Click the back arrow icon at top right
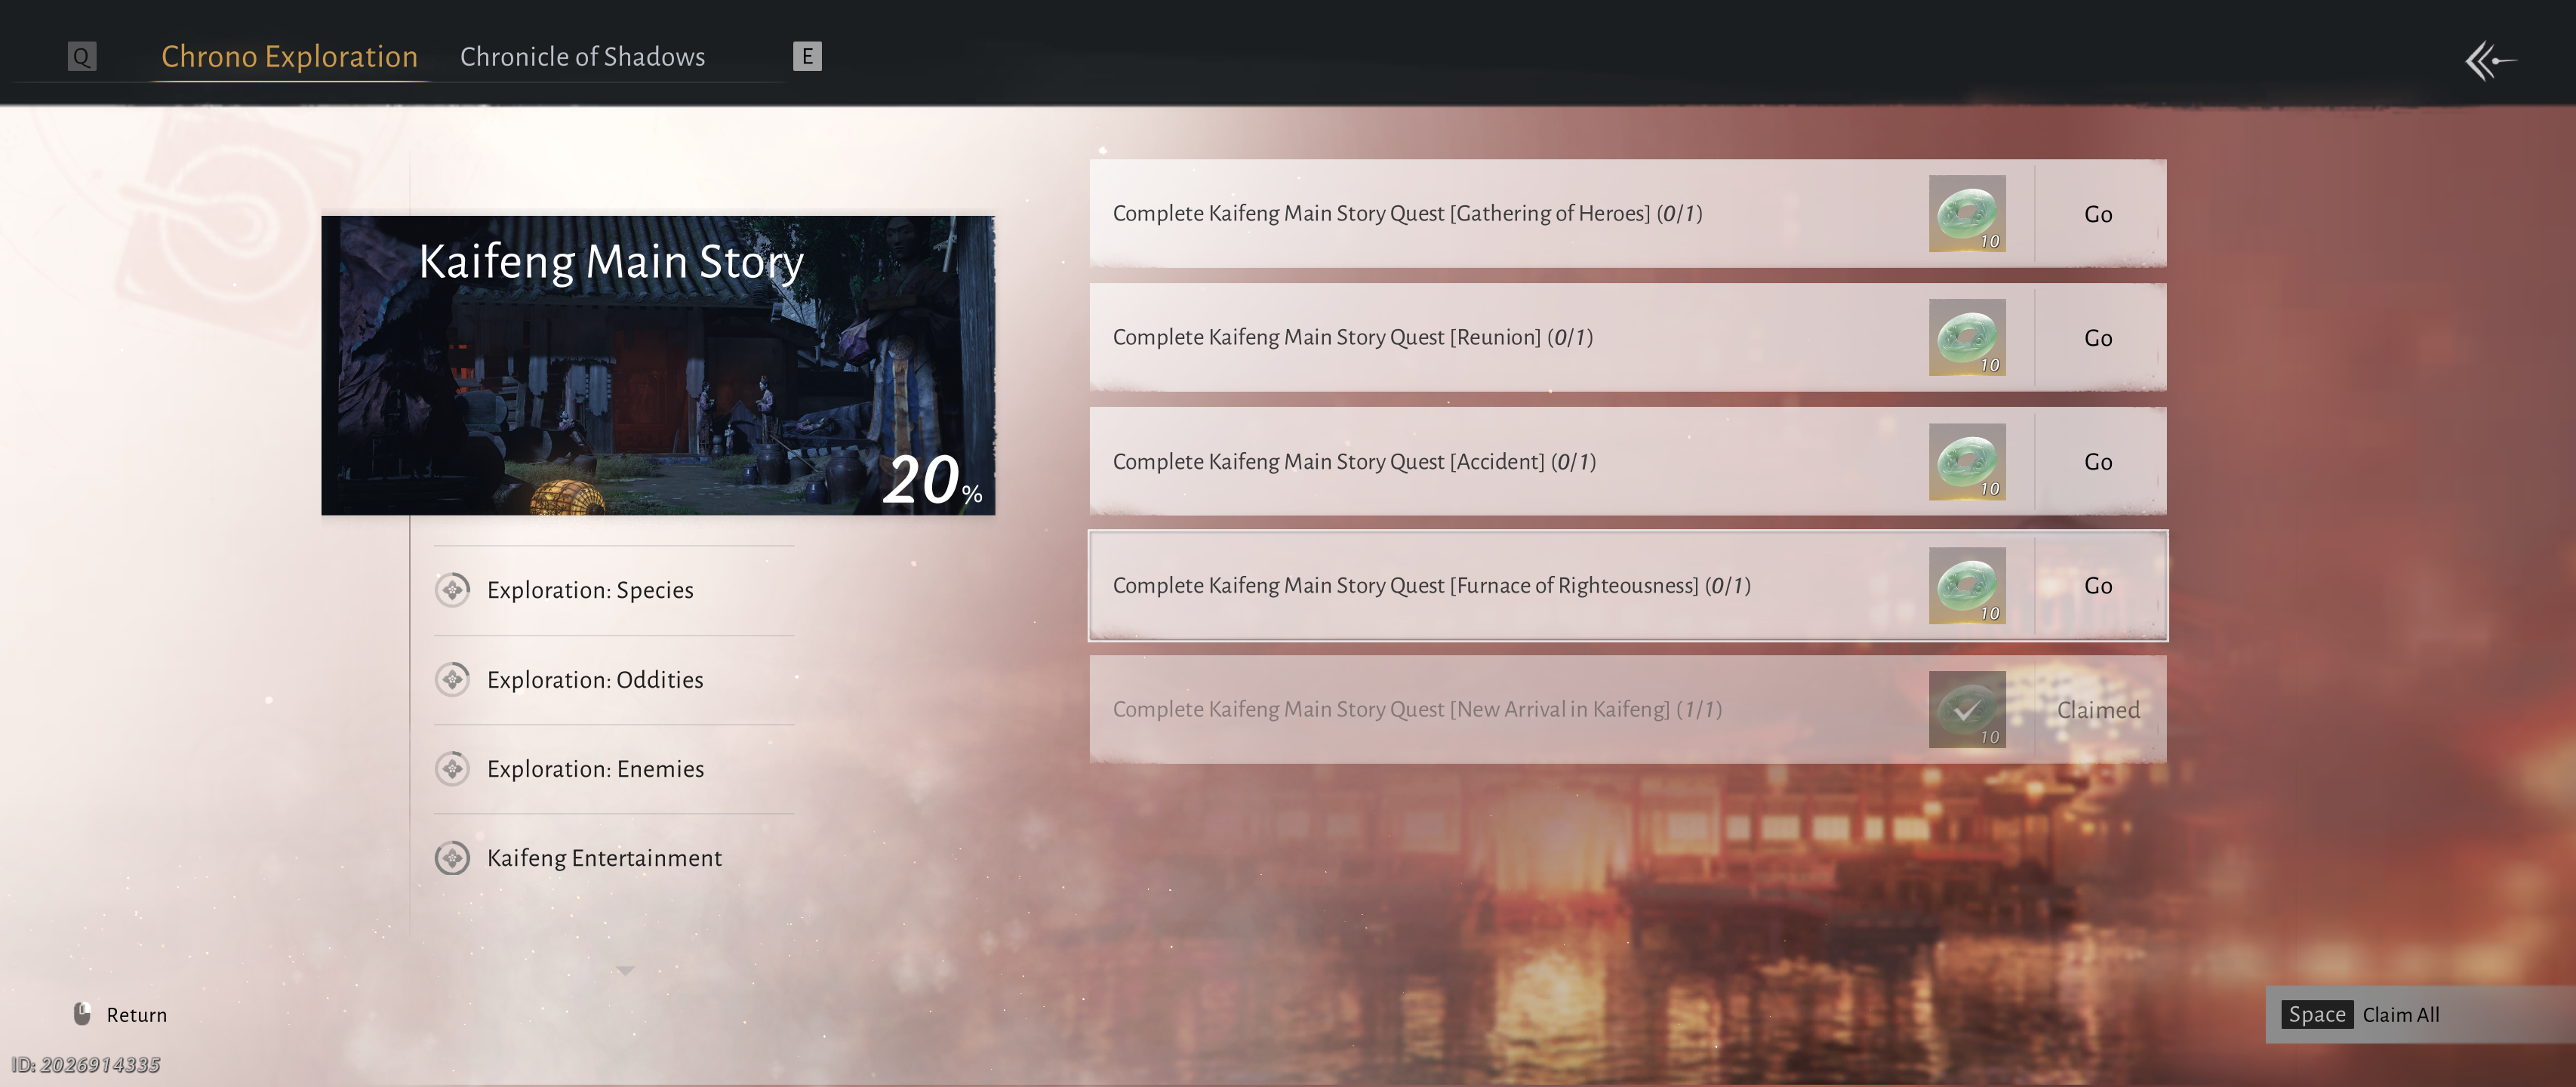Image resolution: width=2576 pixels, height=1087 pixels. tap(2490, 60)
